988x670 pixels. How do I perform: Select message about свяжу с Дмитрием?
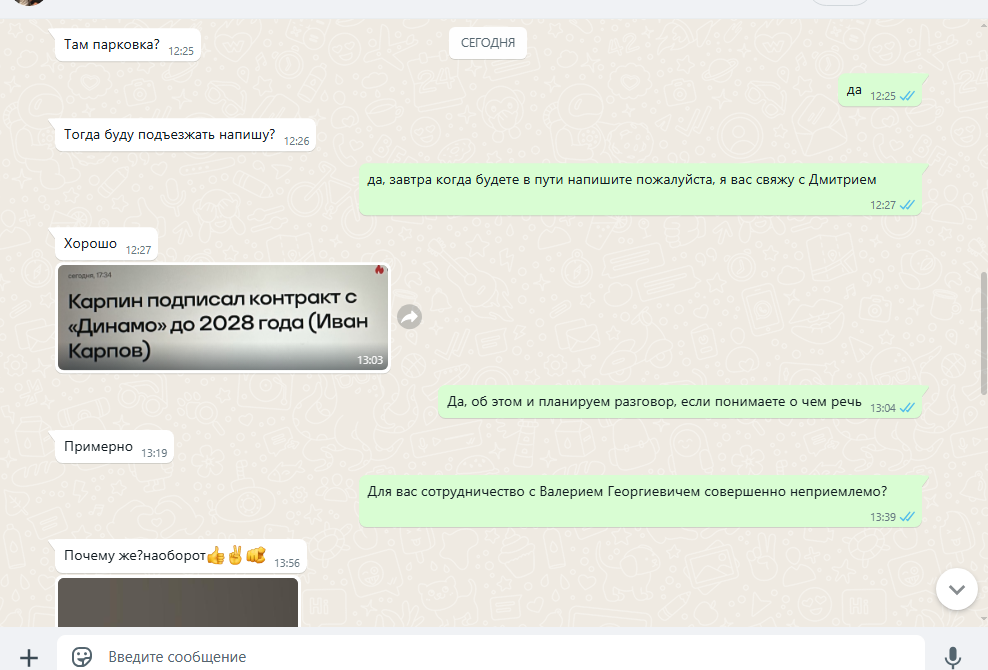click(x=640, y=190)
